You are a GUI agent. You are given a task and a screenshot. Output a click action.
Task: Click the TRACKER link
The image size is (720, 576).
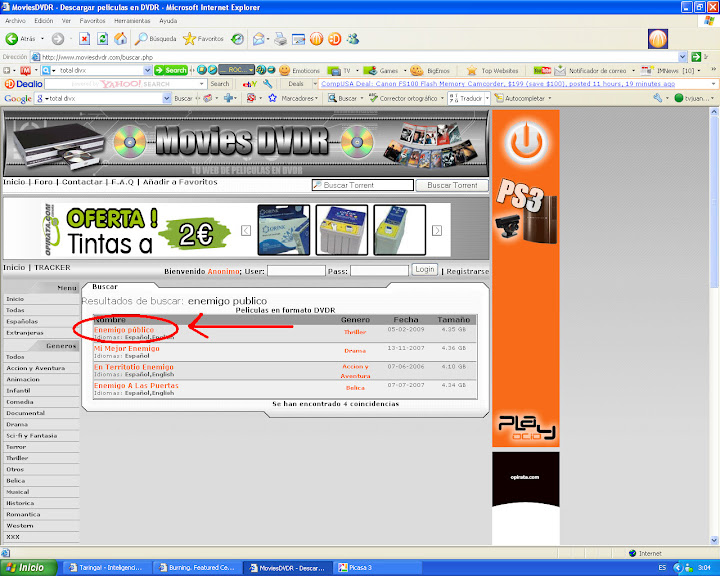click(x=52, y=267)
